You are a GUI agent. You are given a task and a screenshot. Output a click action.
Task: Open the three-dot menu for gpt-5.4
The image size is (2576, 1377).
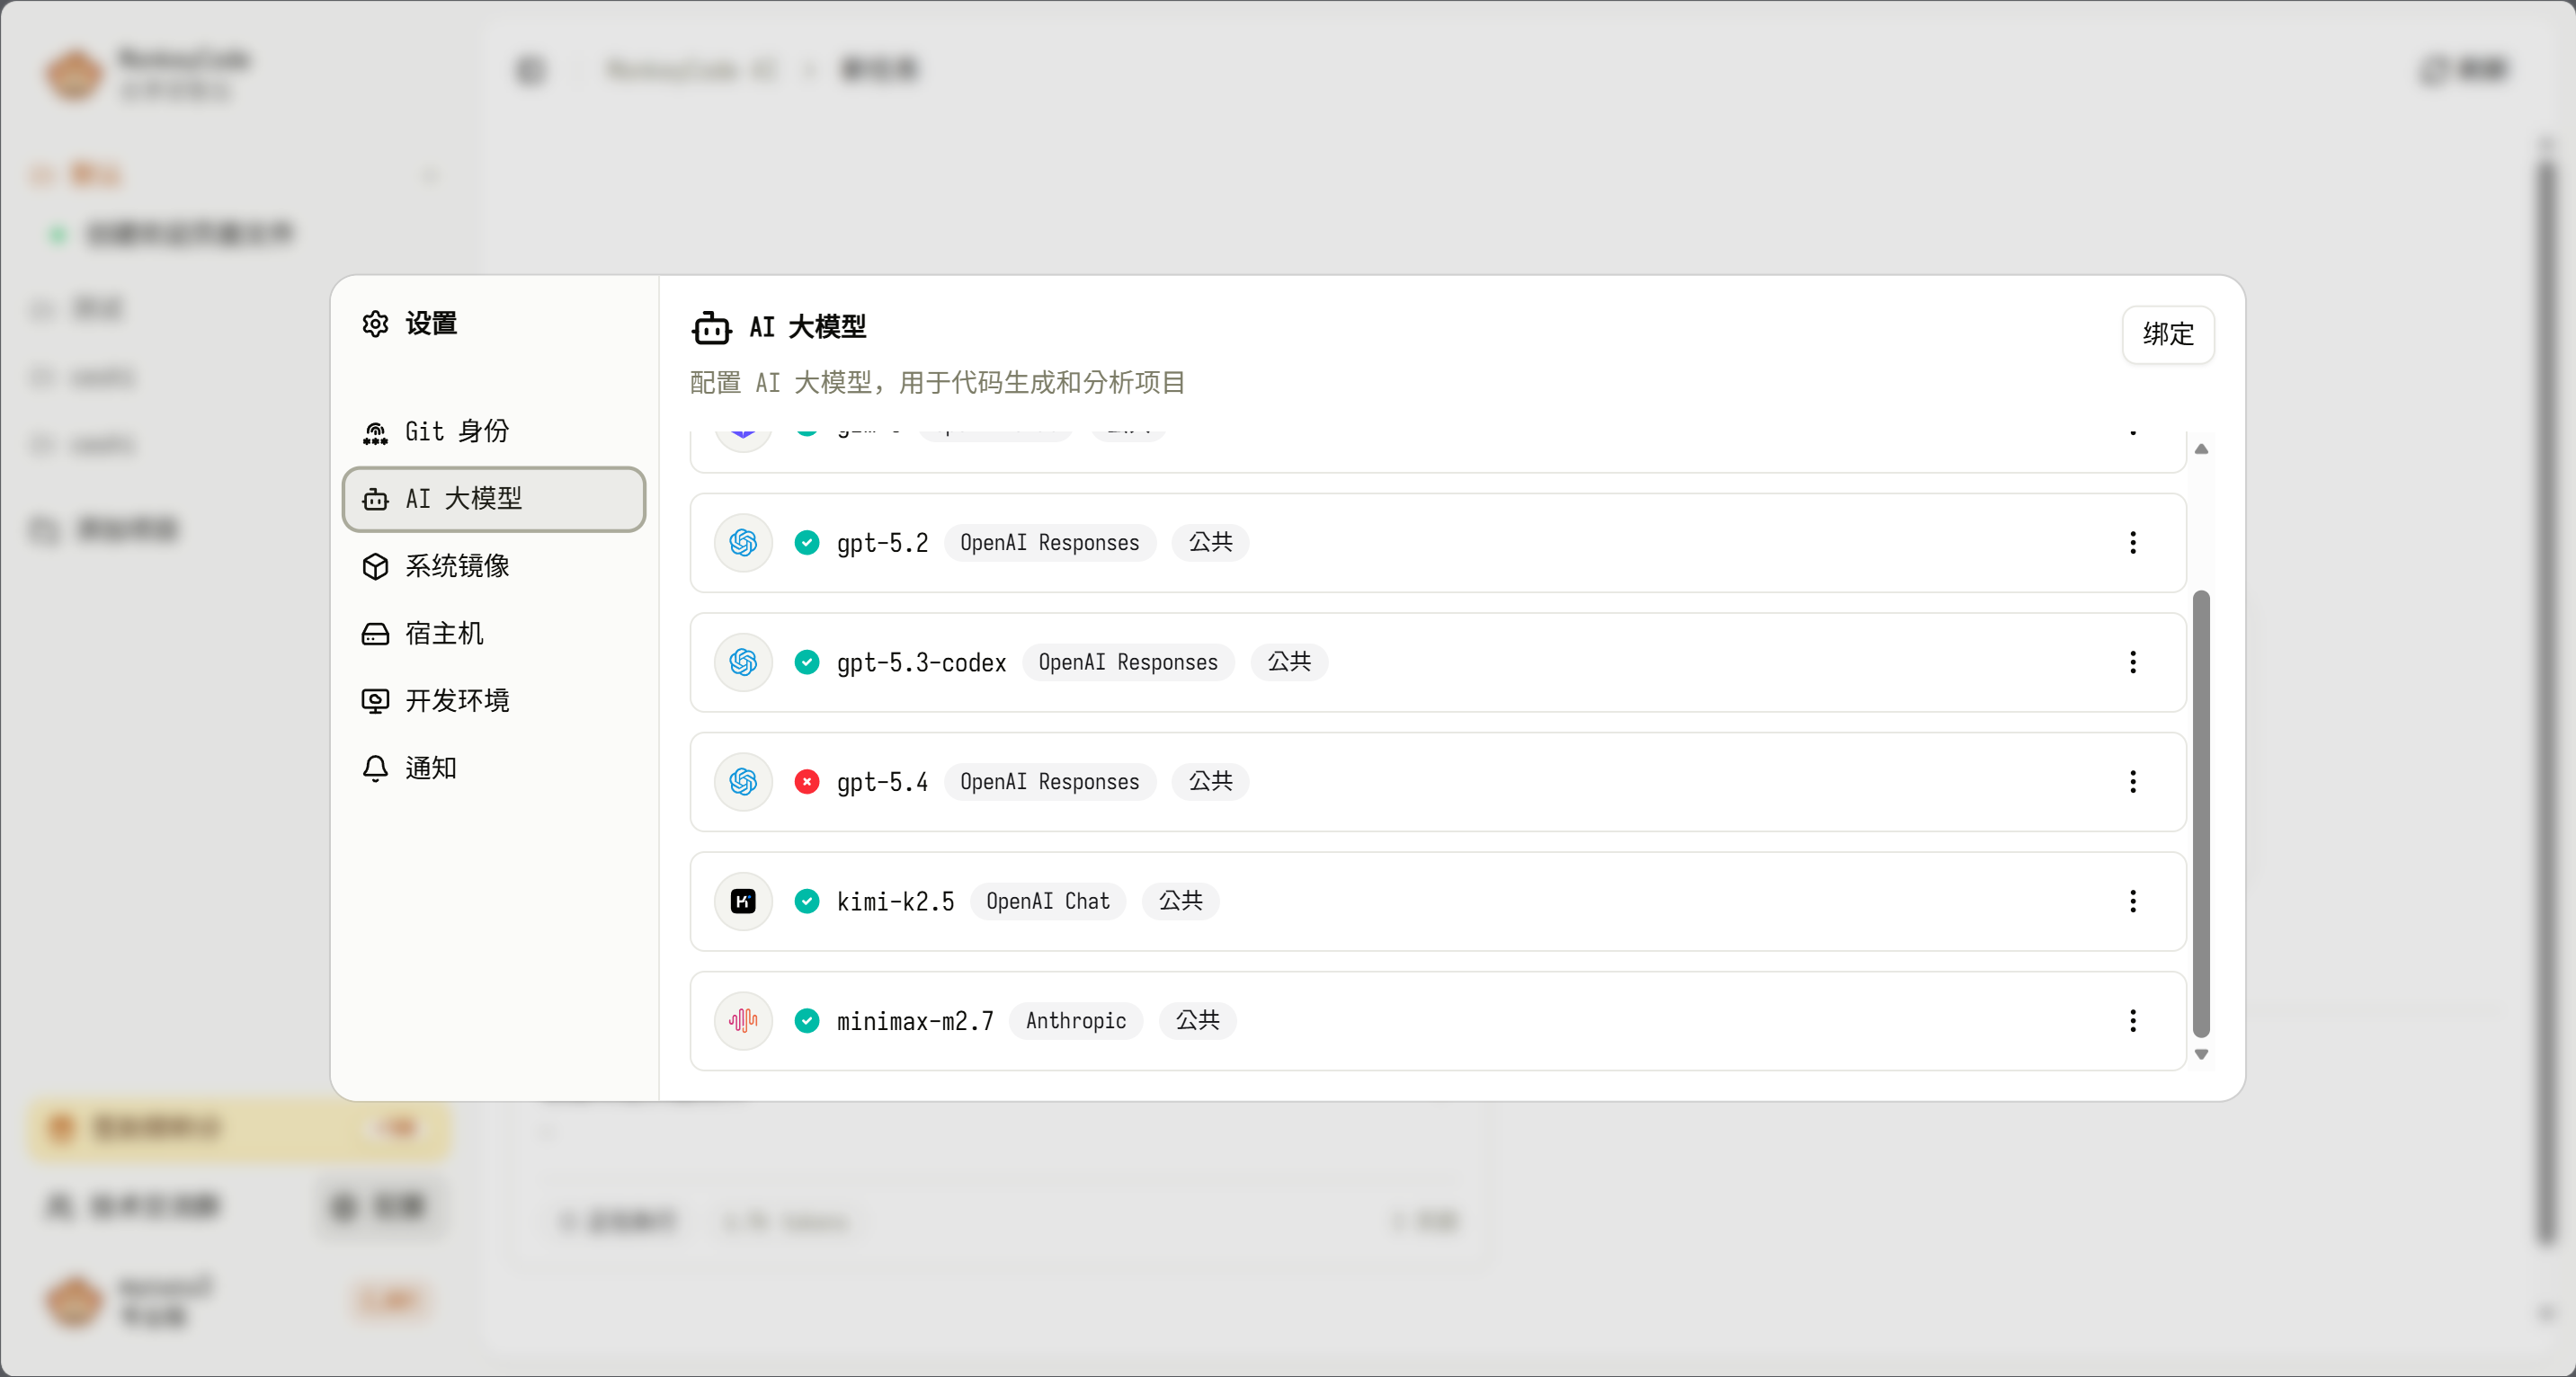(2132, 781)
